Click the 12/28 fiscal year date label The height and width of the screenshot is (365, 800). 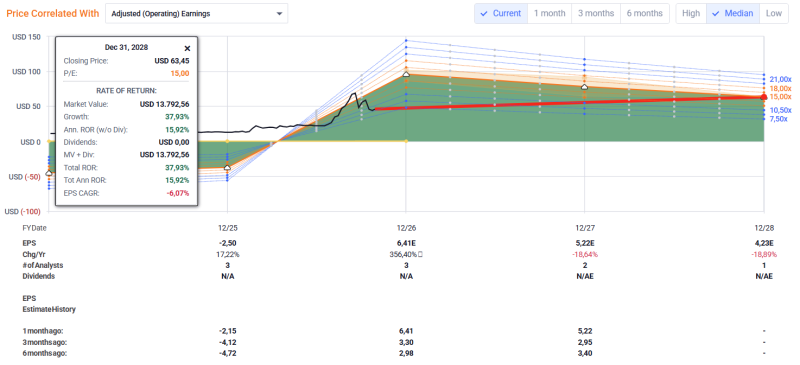click(x=764, y=228)
